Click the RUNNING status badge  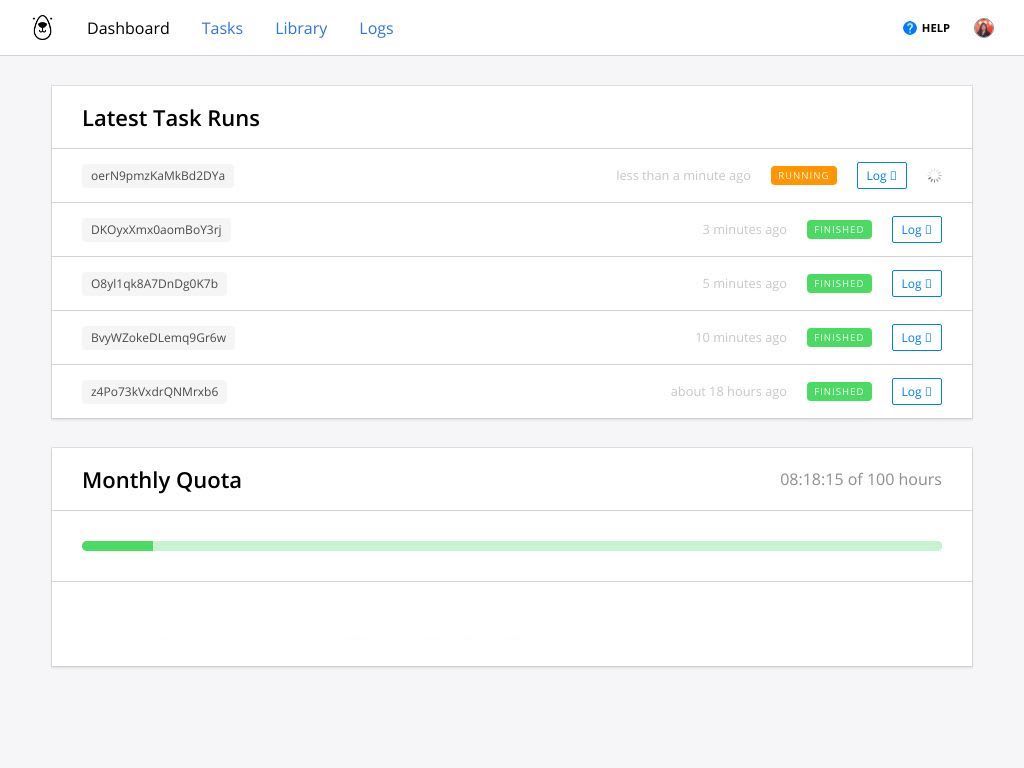pyautogui.click(x=803, y=175)
